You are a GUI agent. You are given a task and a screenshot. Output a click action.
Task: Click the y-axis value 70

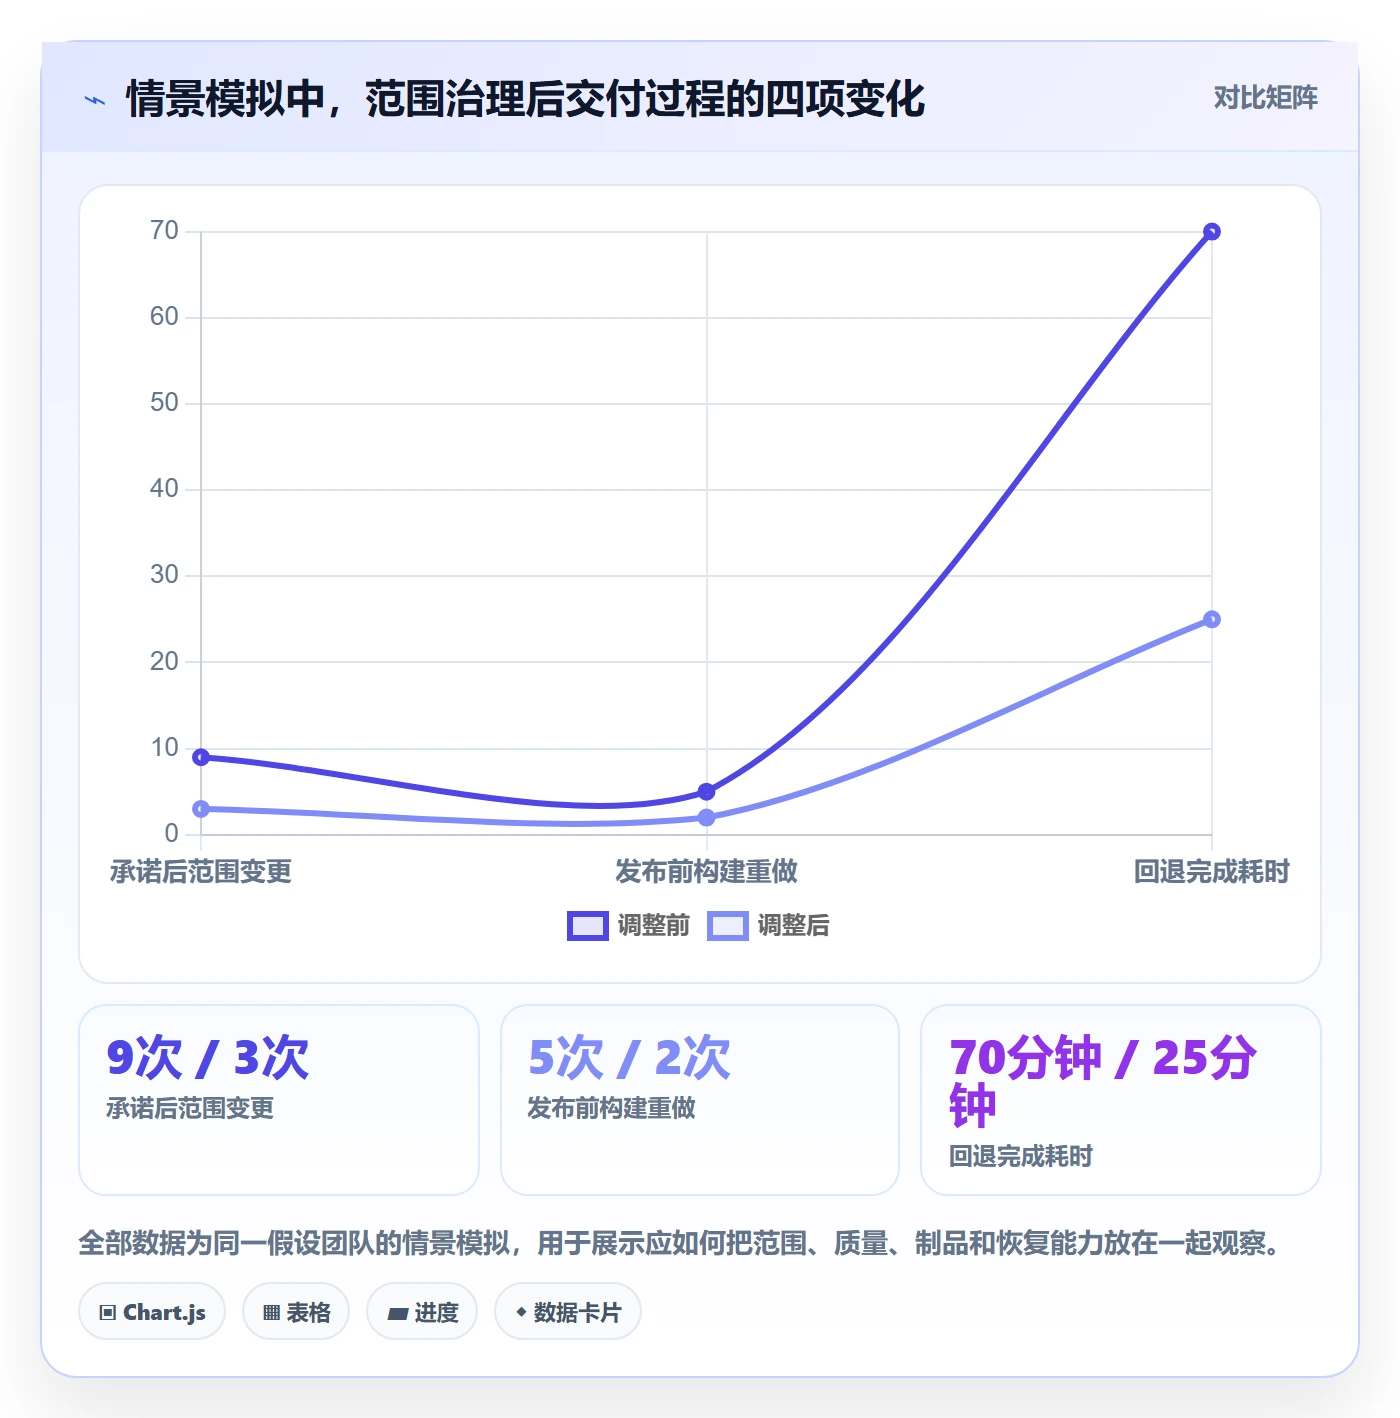tap(164, 231)
